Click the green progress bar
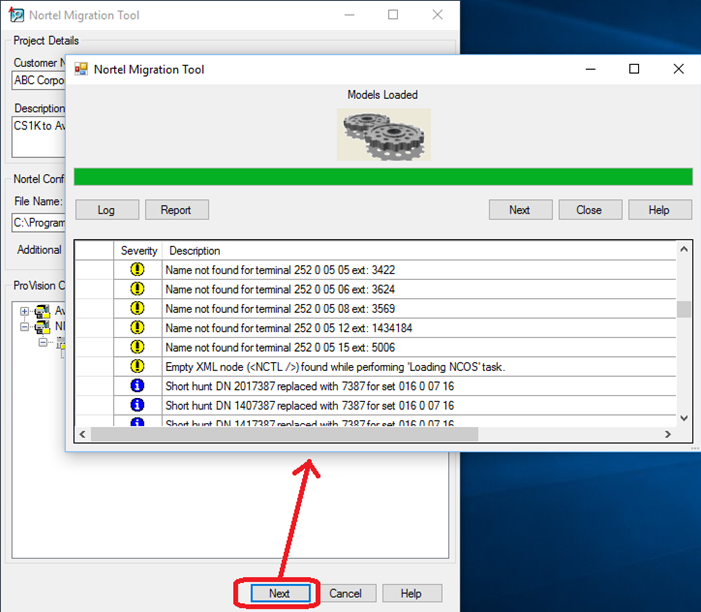Viewport: 701px width, 612px height. (383, 177)
